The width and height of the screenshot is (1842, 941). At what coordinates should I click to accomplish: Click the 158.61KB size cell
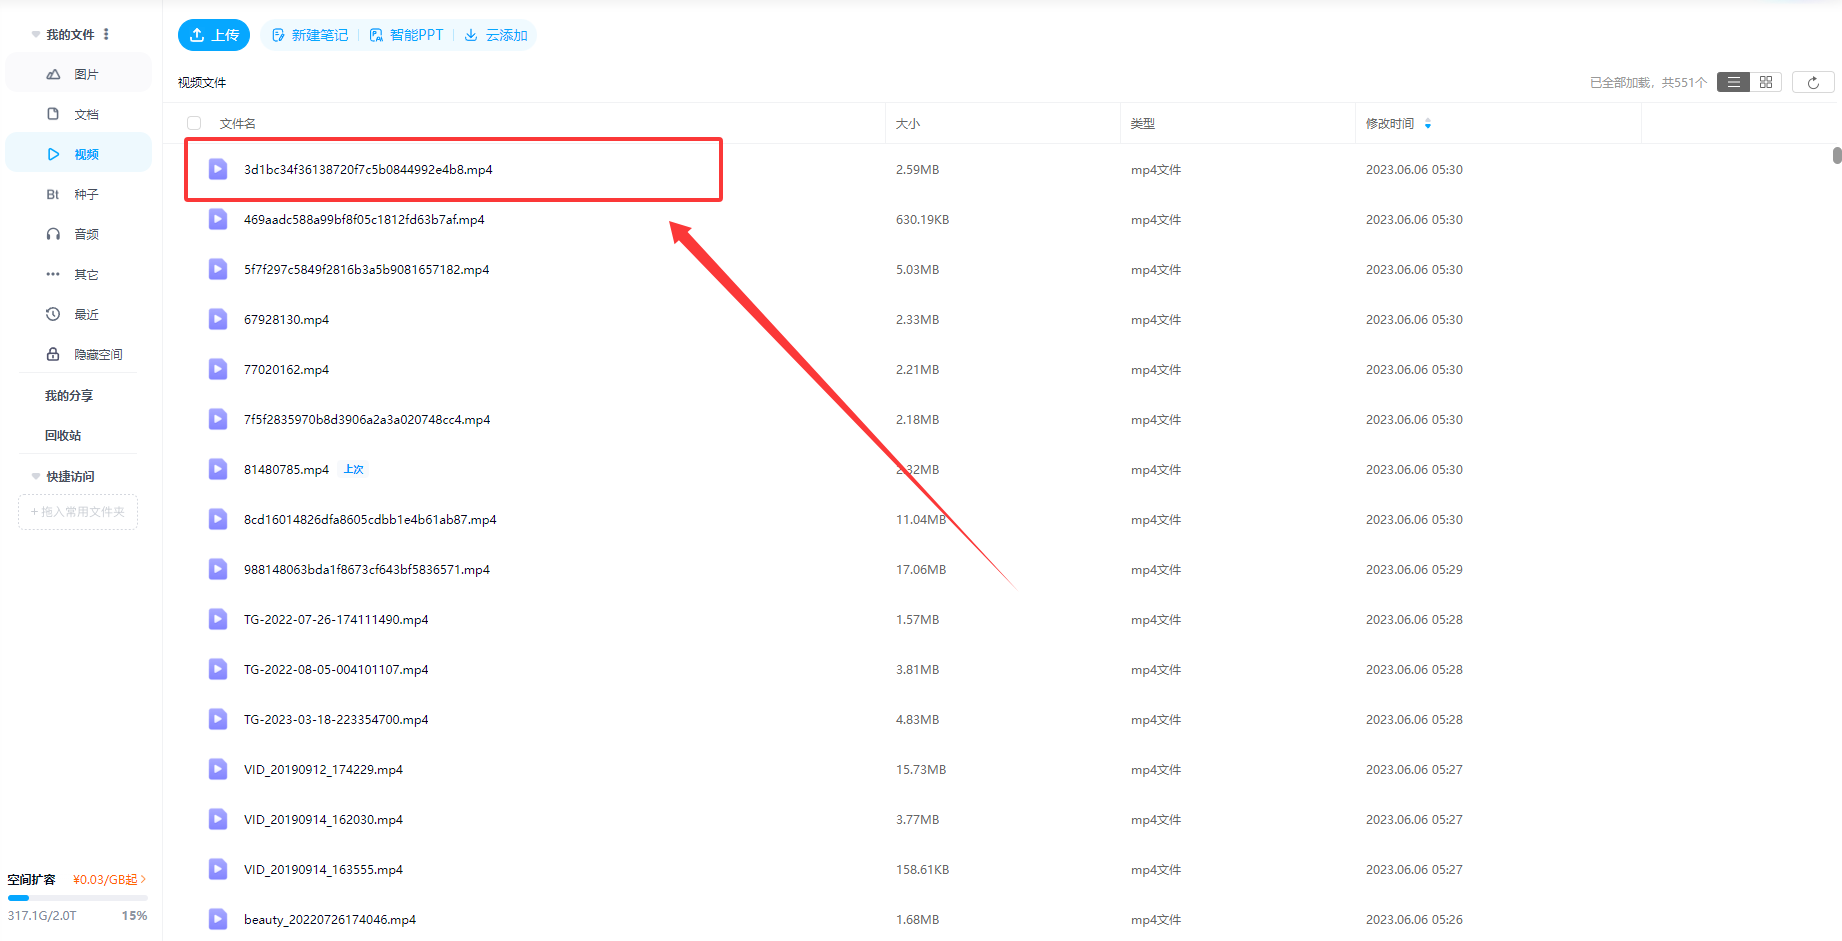click(922, 870)
